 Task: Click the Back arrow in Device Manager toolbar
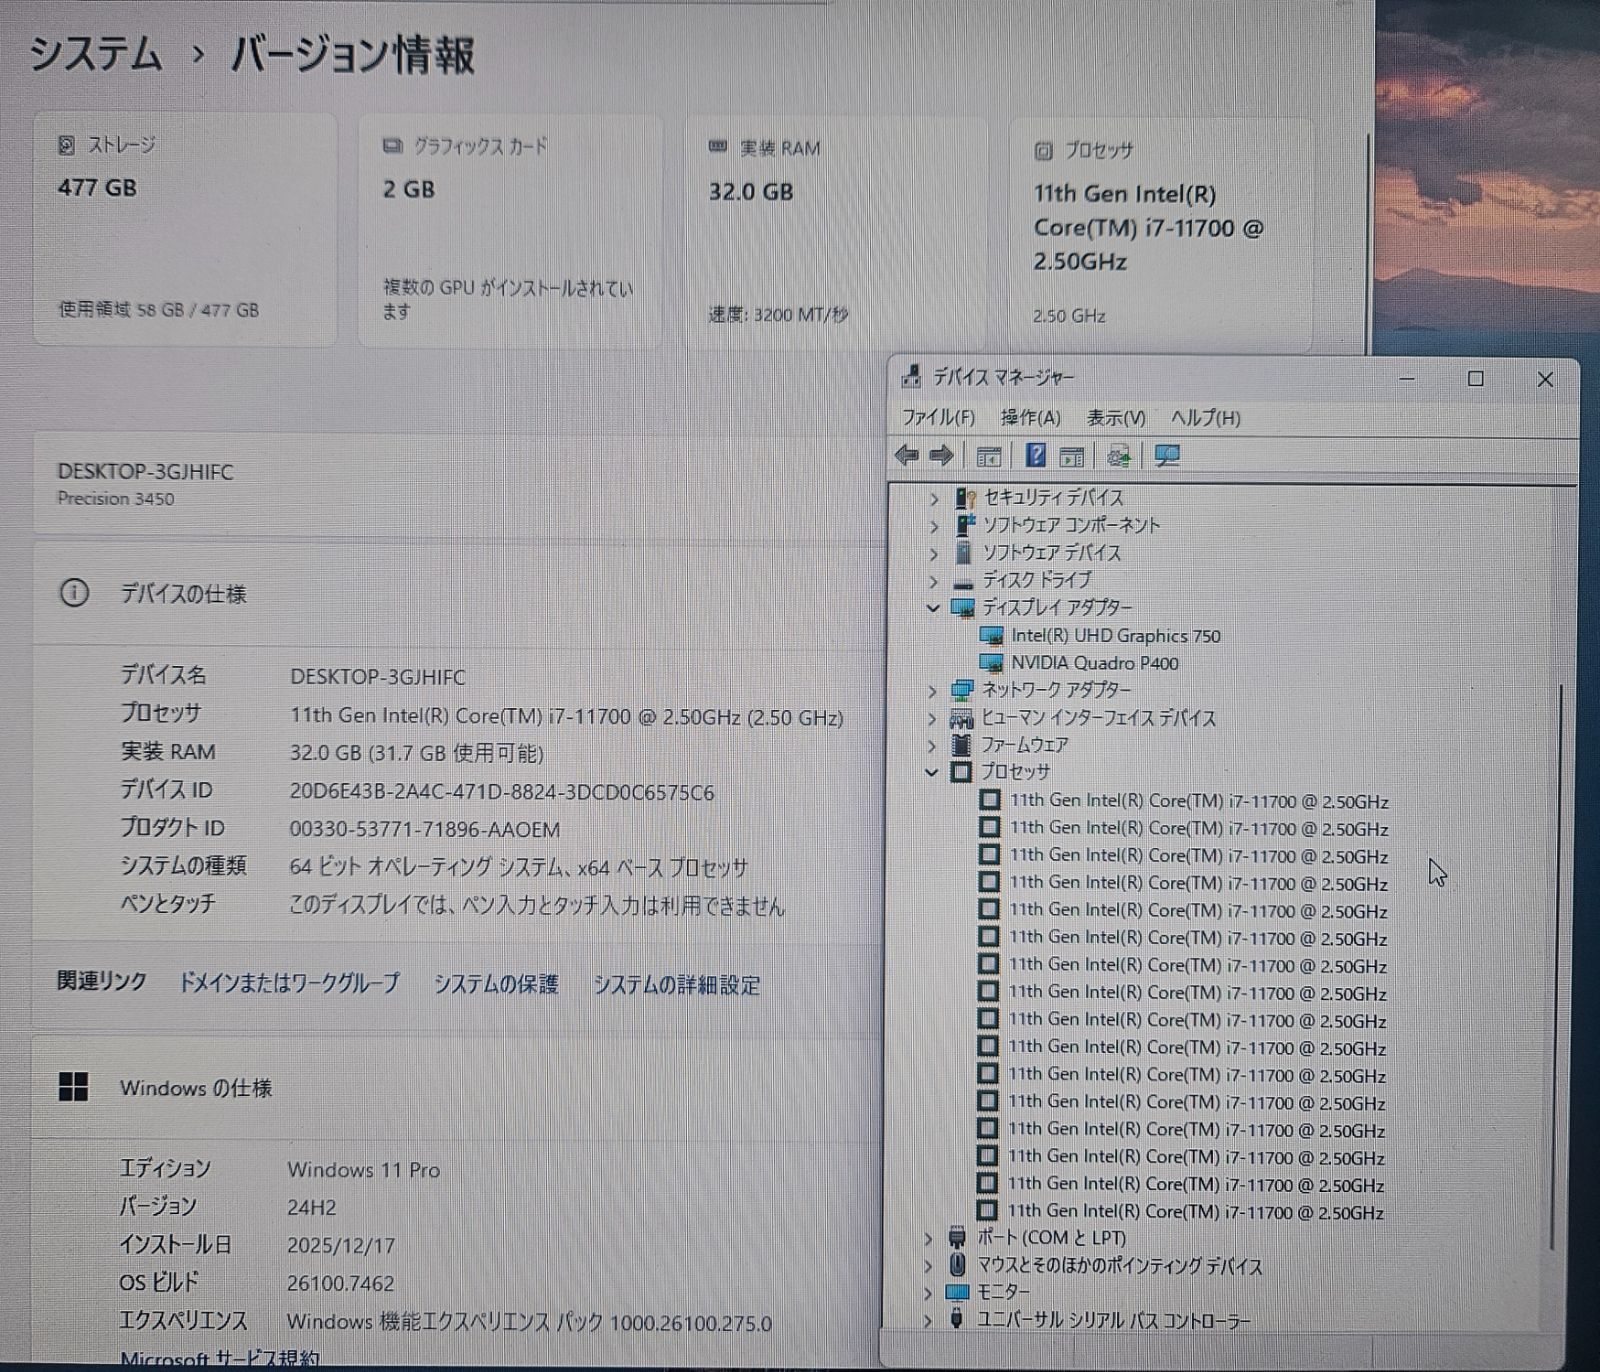tap(907, 456)
